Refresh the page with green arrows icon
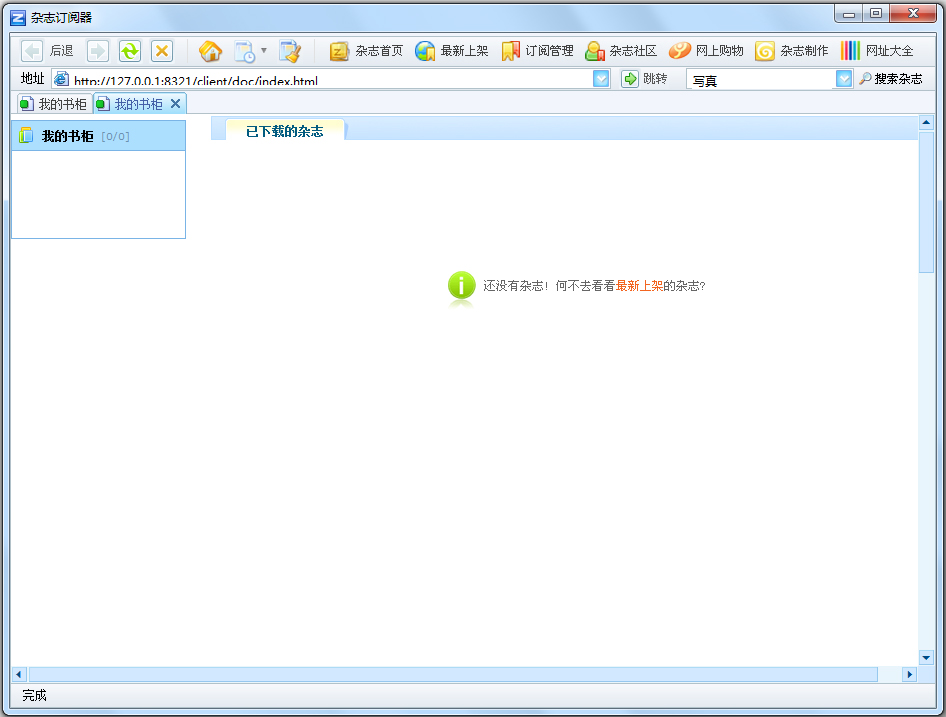The image size is (946, 717). pos(130,51)
